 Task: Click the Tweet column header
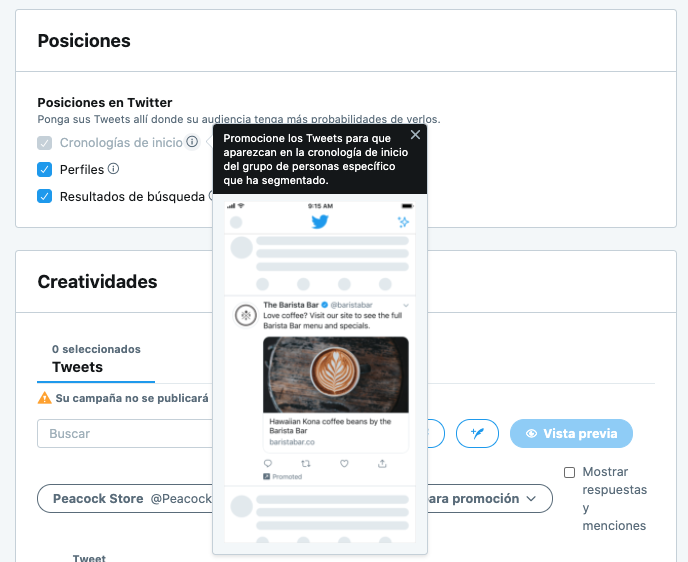tap(89, 557)
